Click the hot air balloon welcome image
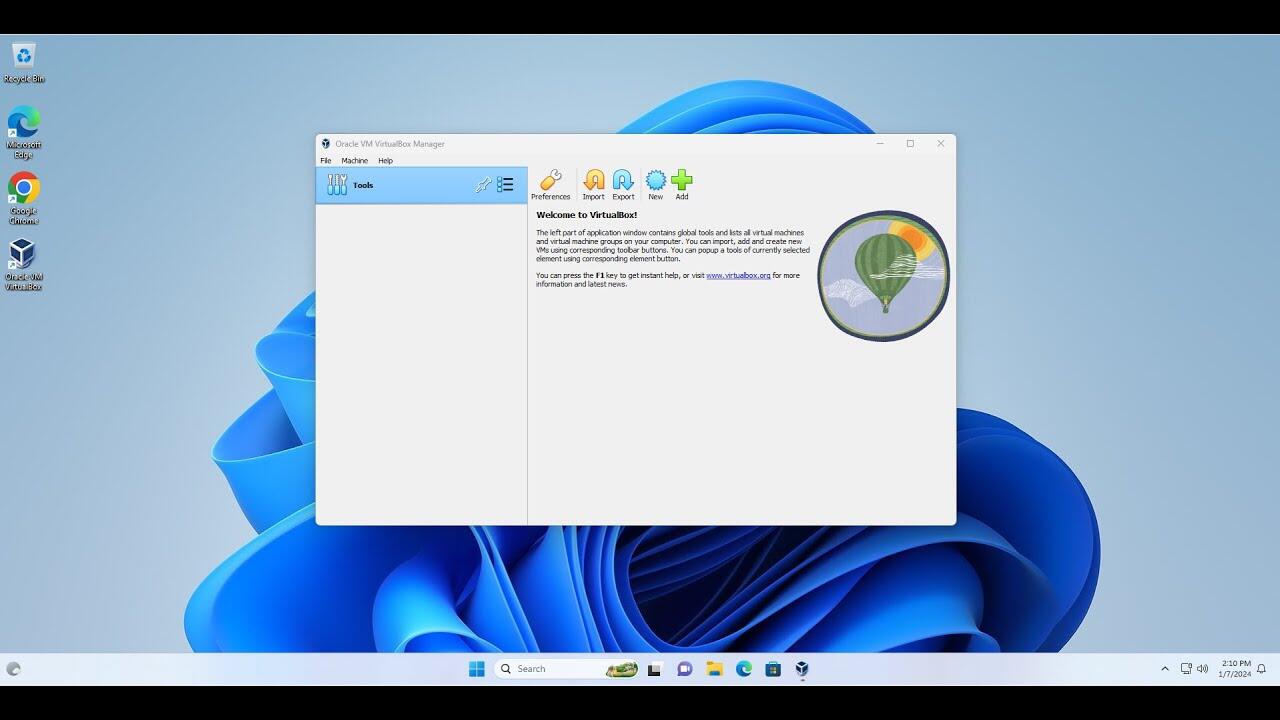Image resolution: width=1280 pixels, height=720 pixels. click(x=883, y=275)
